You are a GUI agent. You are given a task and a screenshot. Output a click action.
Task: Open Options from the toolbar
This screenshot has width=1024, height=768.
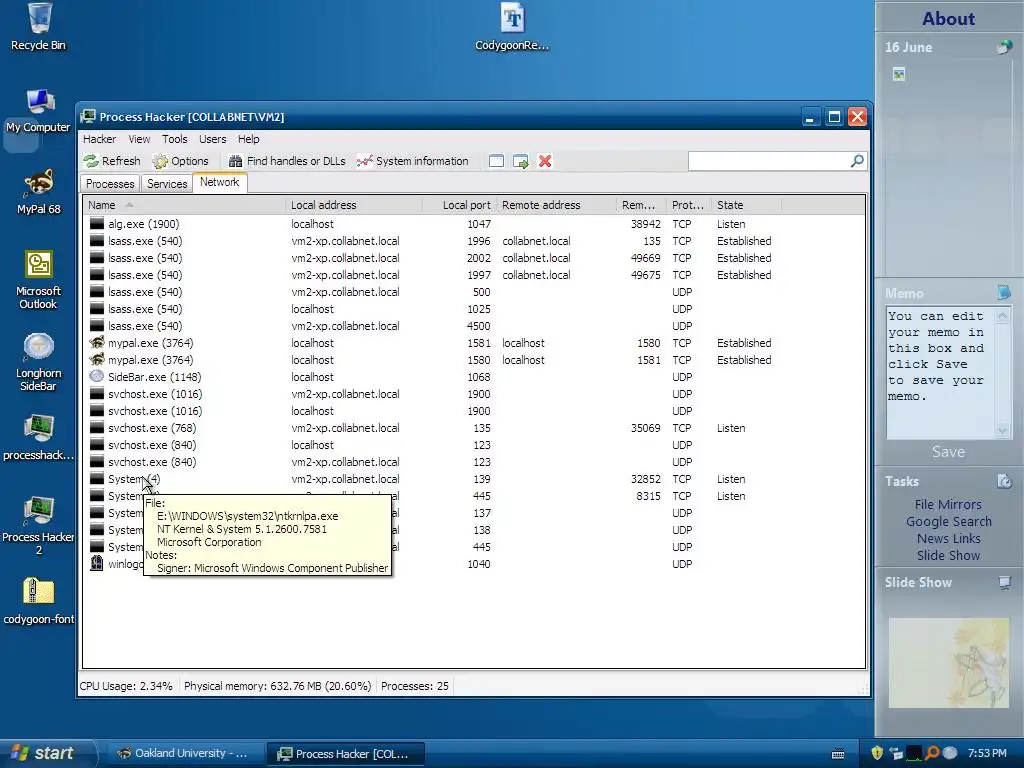[180, 161]
